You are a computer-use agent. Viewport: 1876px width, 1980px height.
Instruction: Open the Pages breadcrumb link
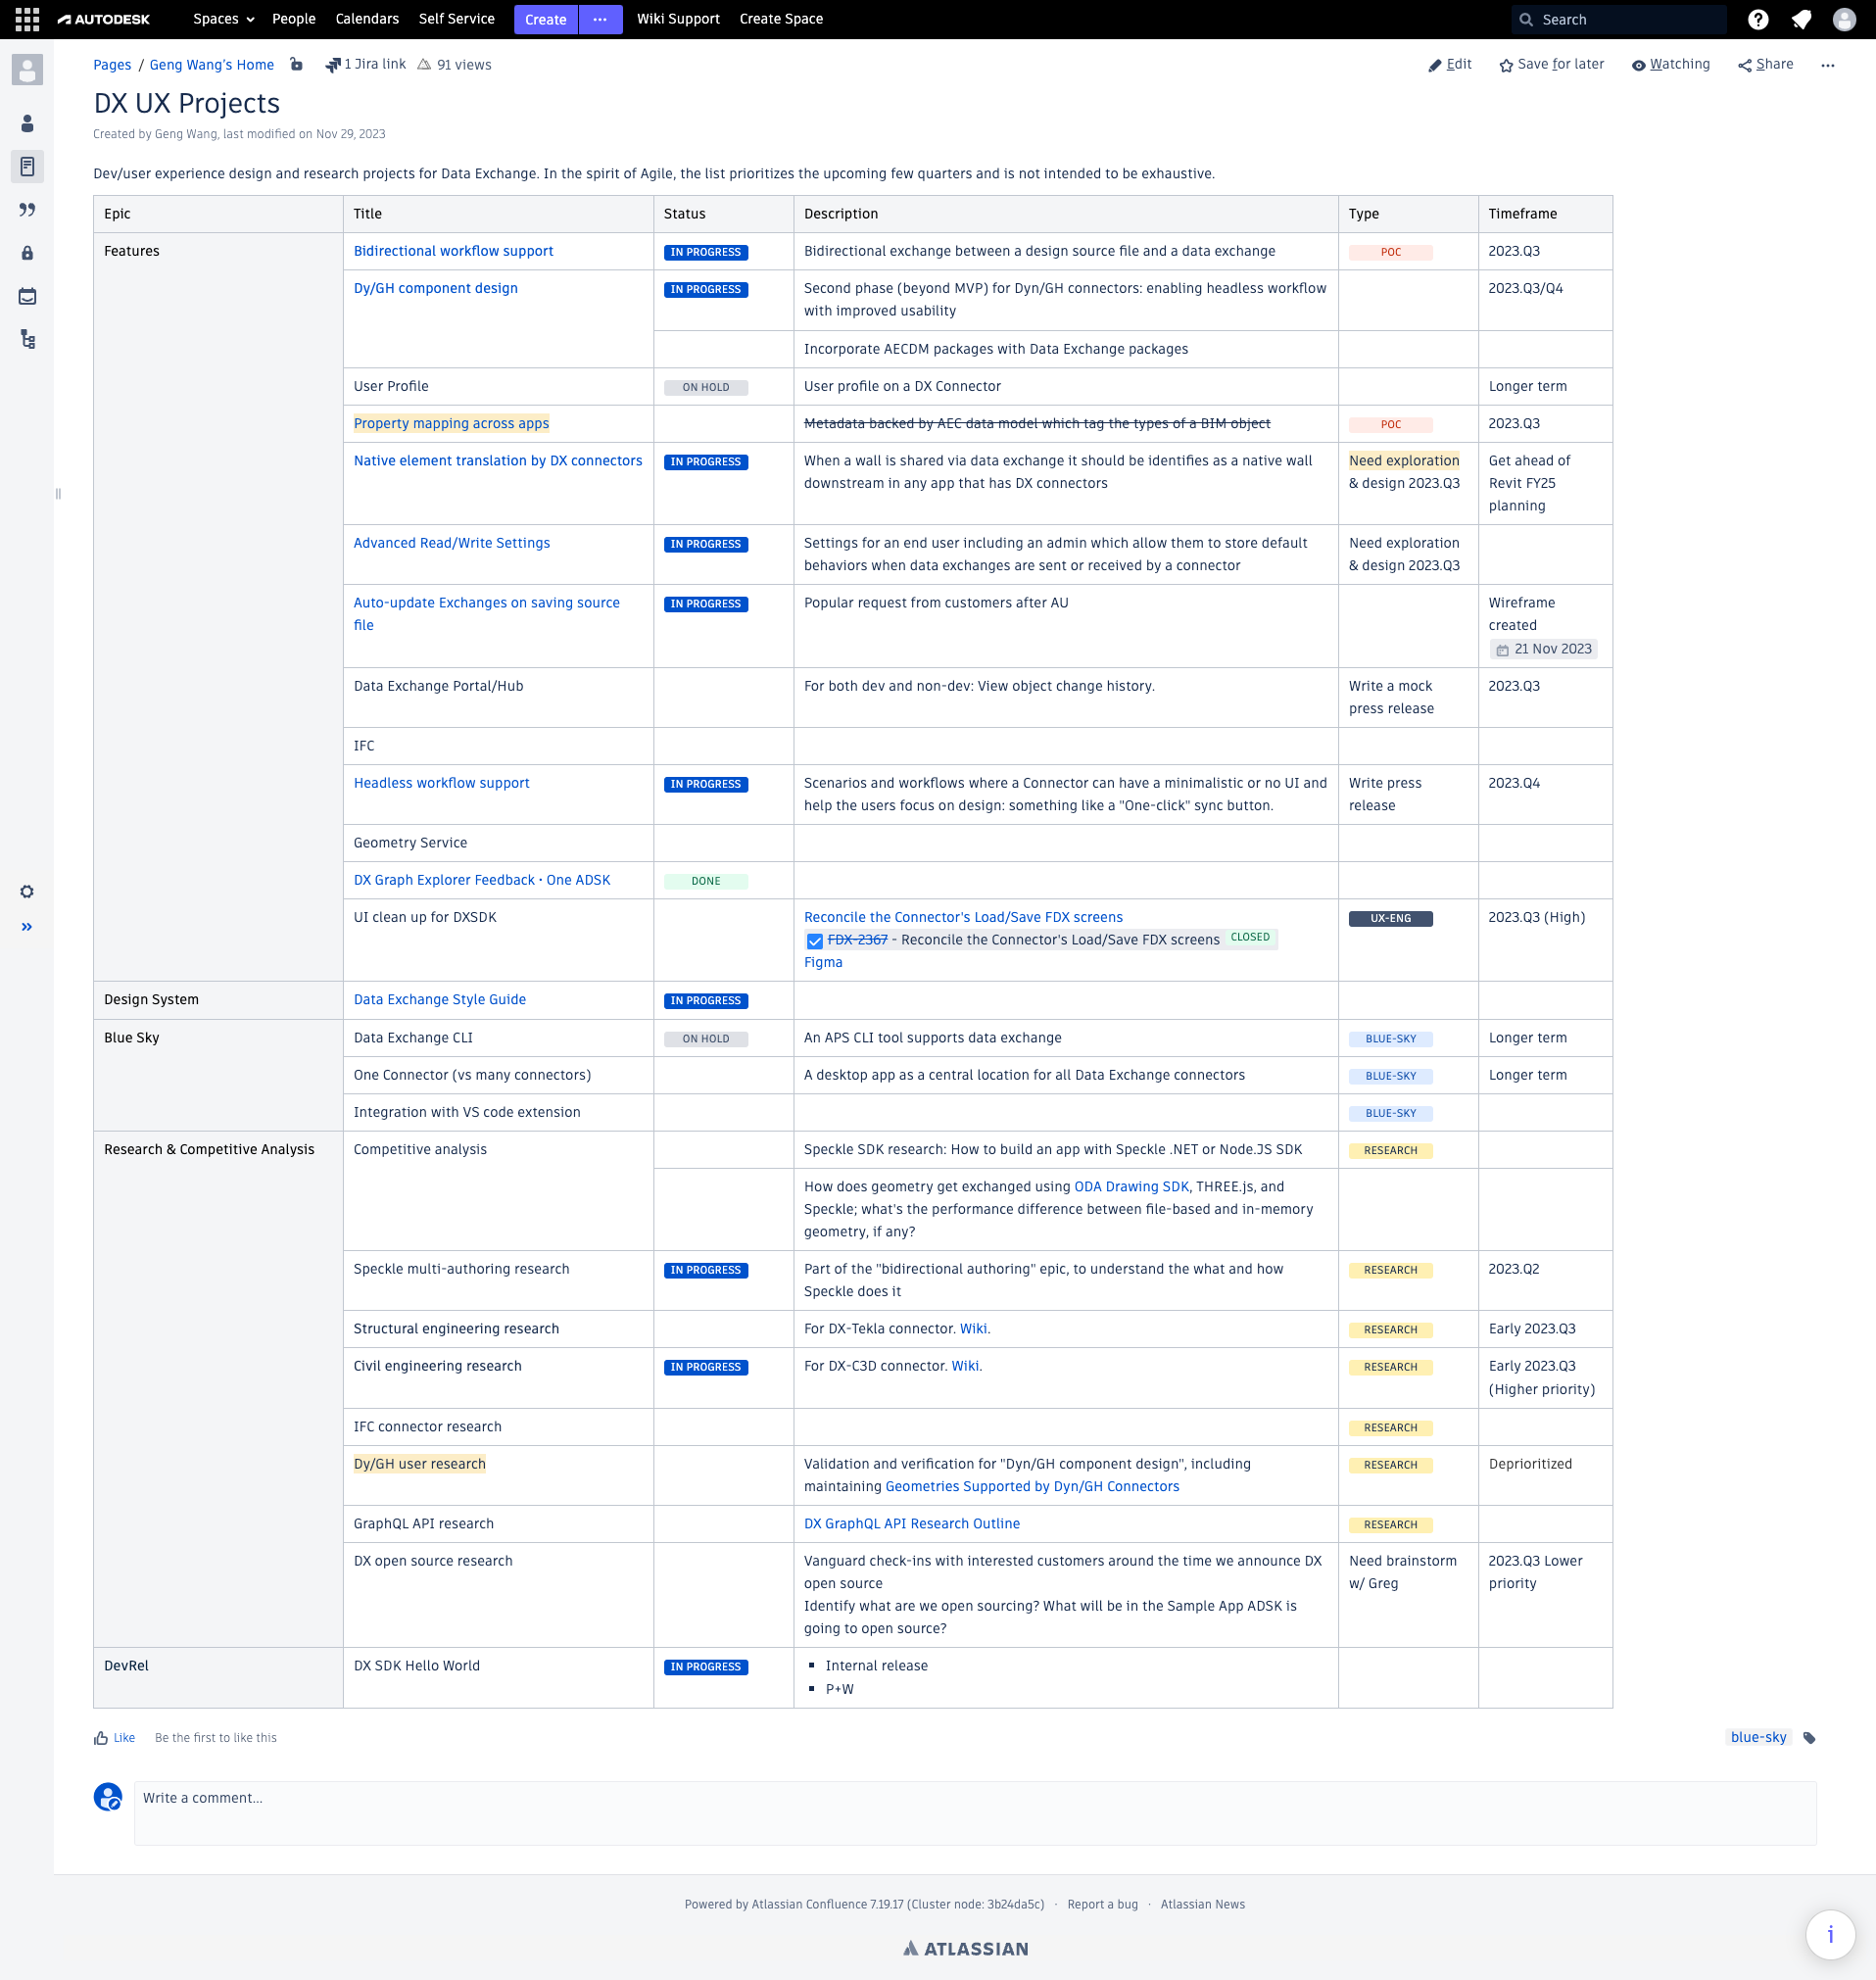(112, 65)
